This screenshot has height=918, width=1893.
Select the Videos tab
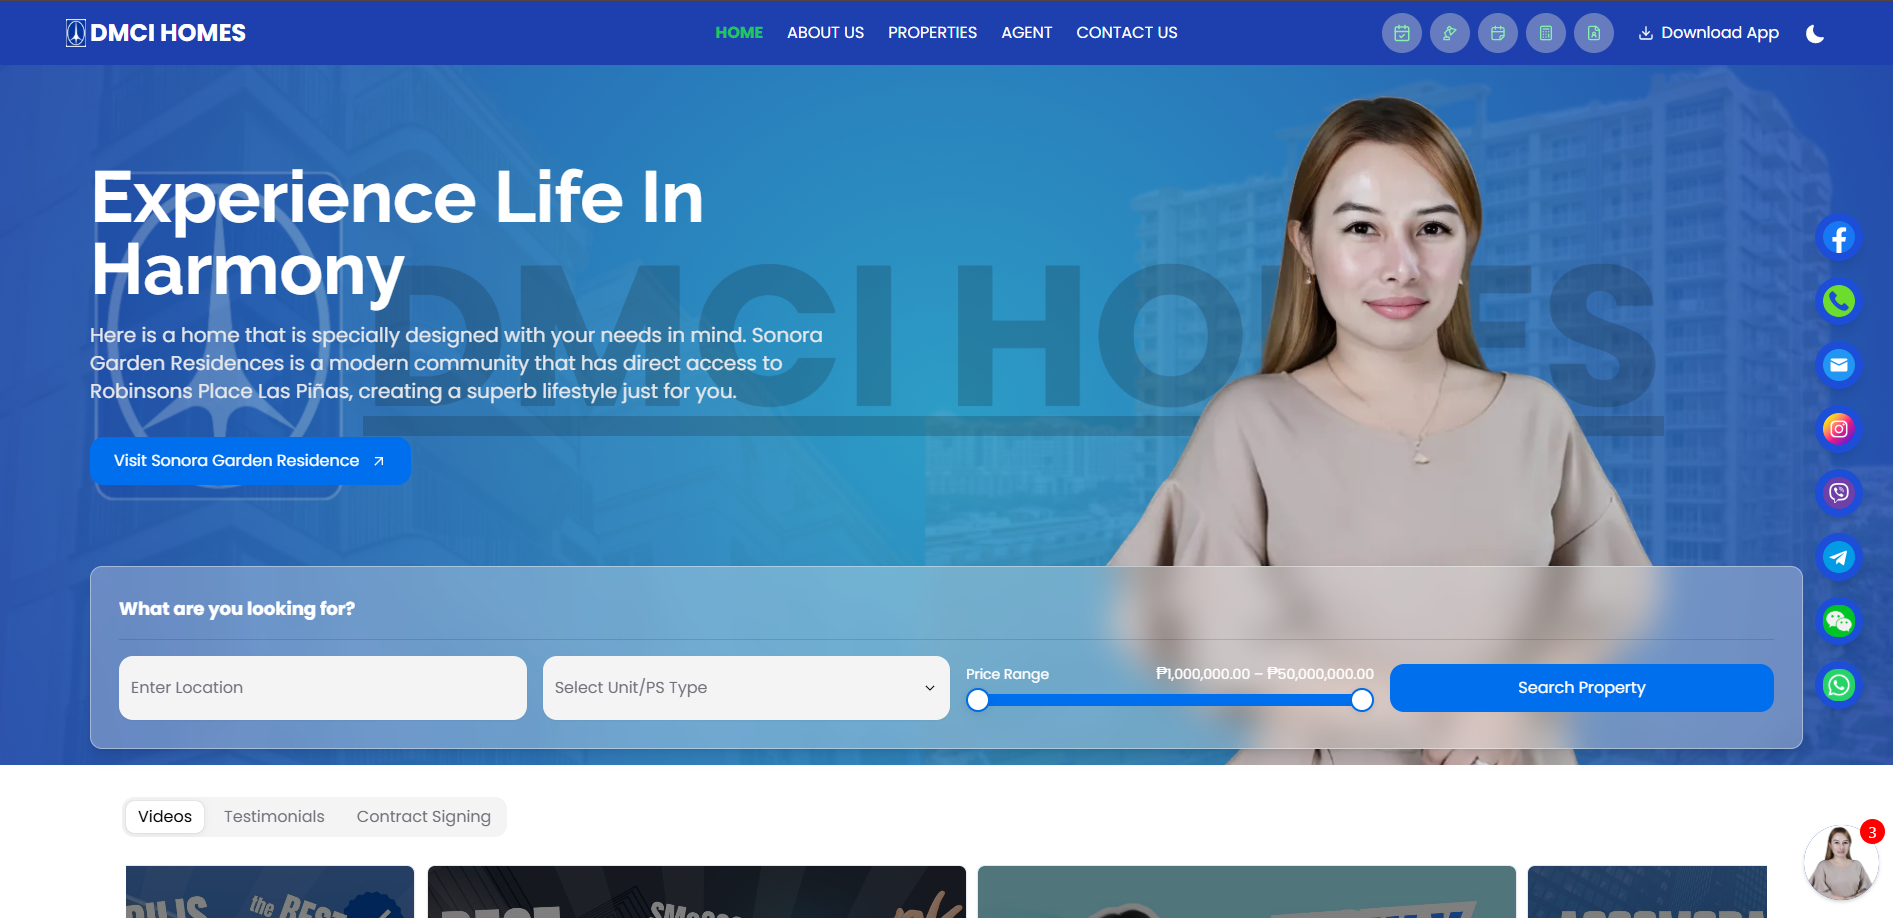click(165, 817)
